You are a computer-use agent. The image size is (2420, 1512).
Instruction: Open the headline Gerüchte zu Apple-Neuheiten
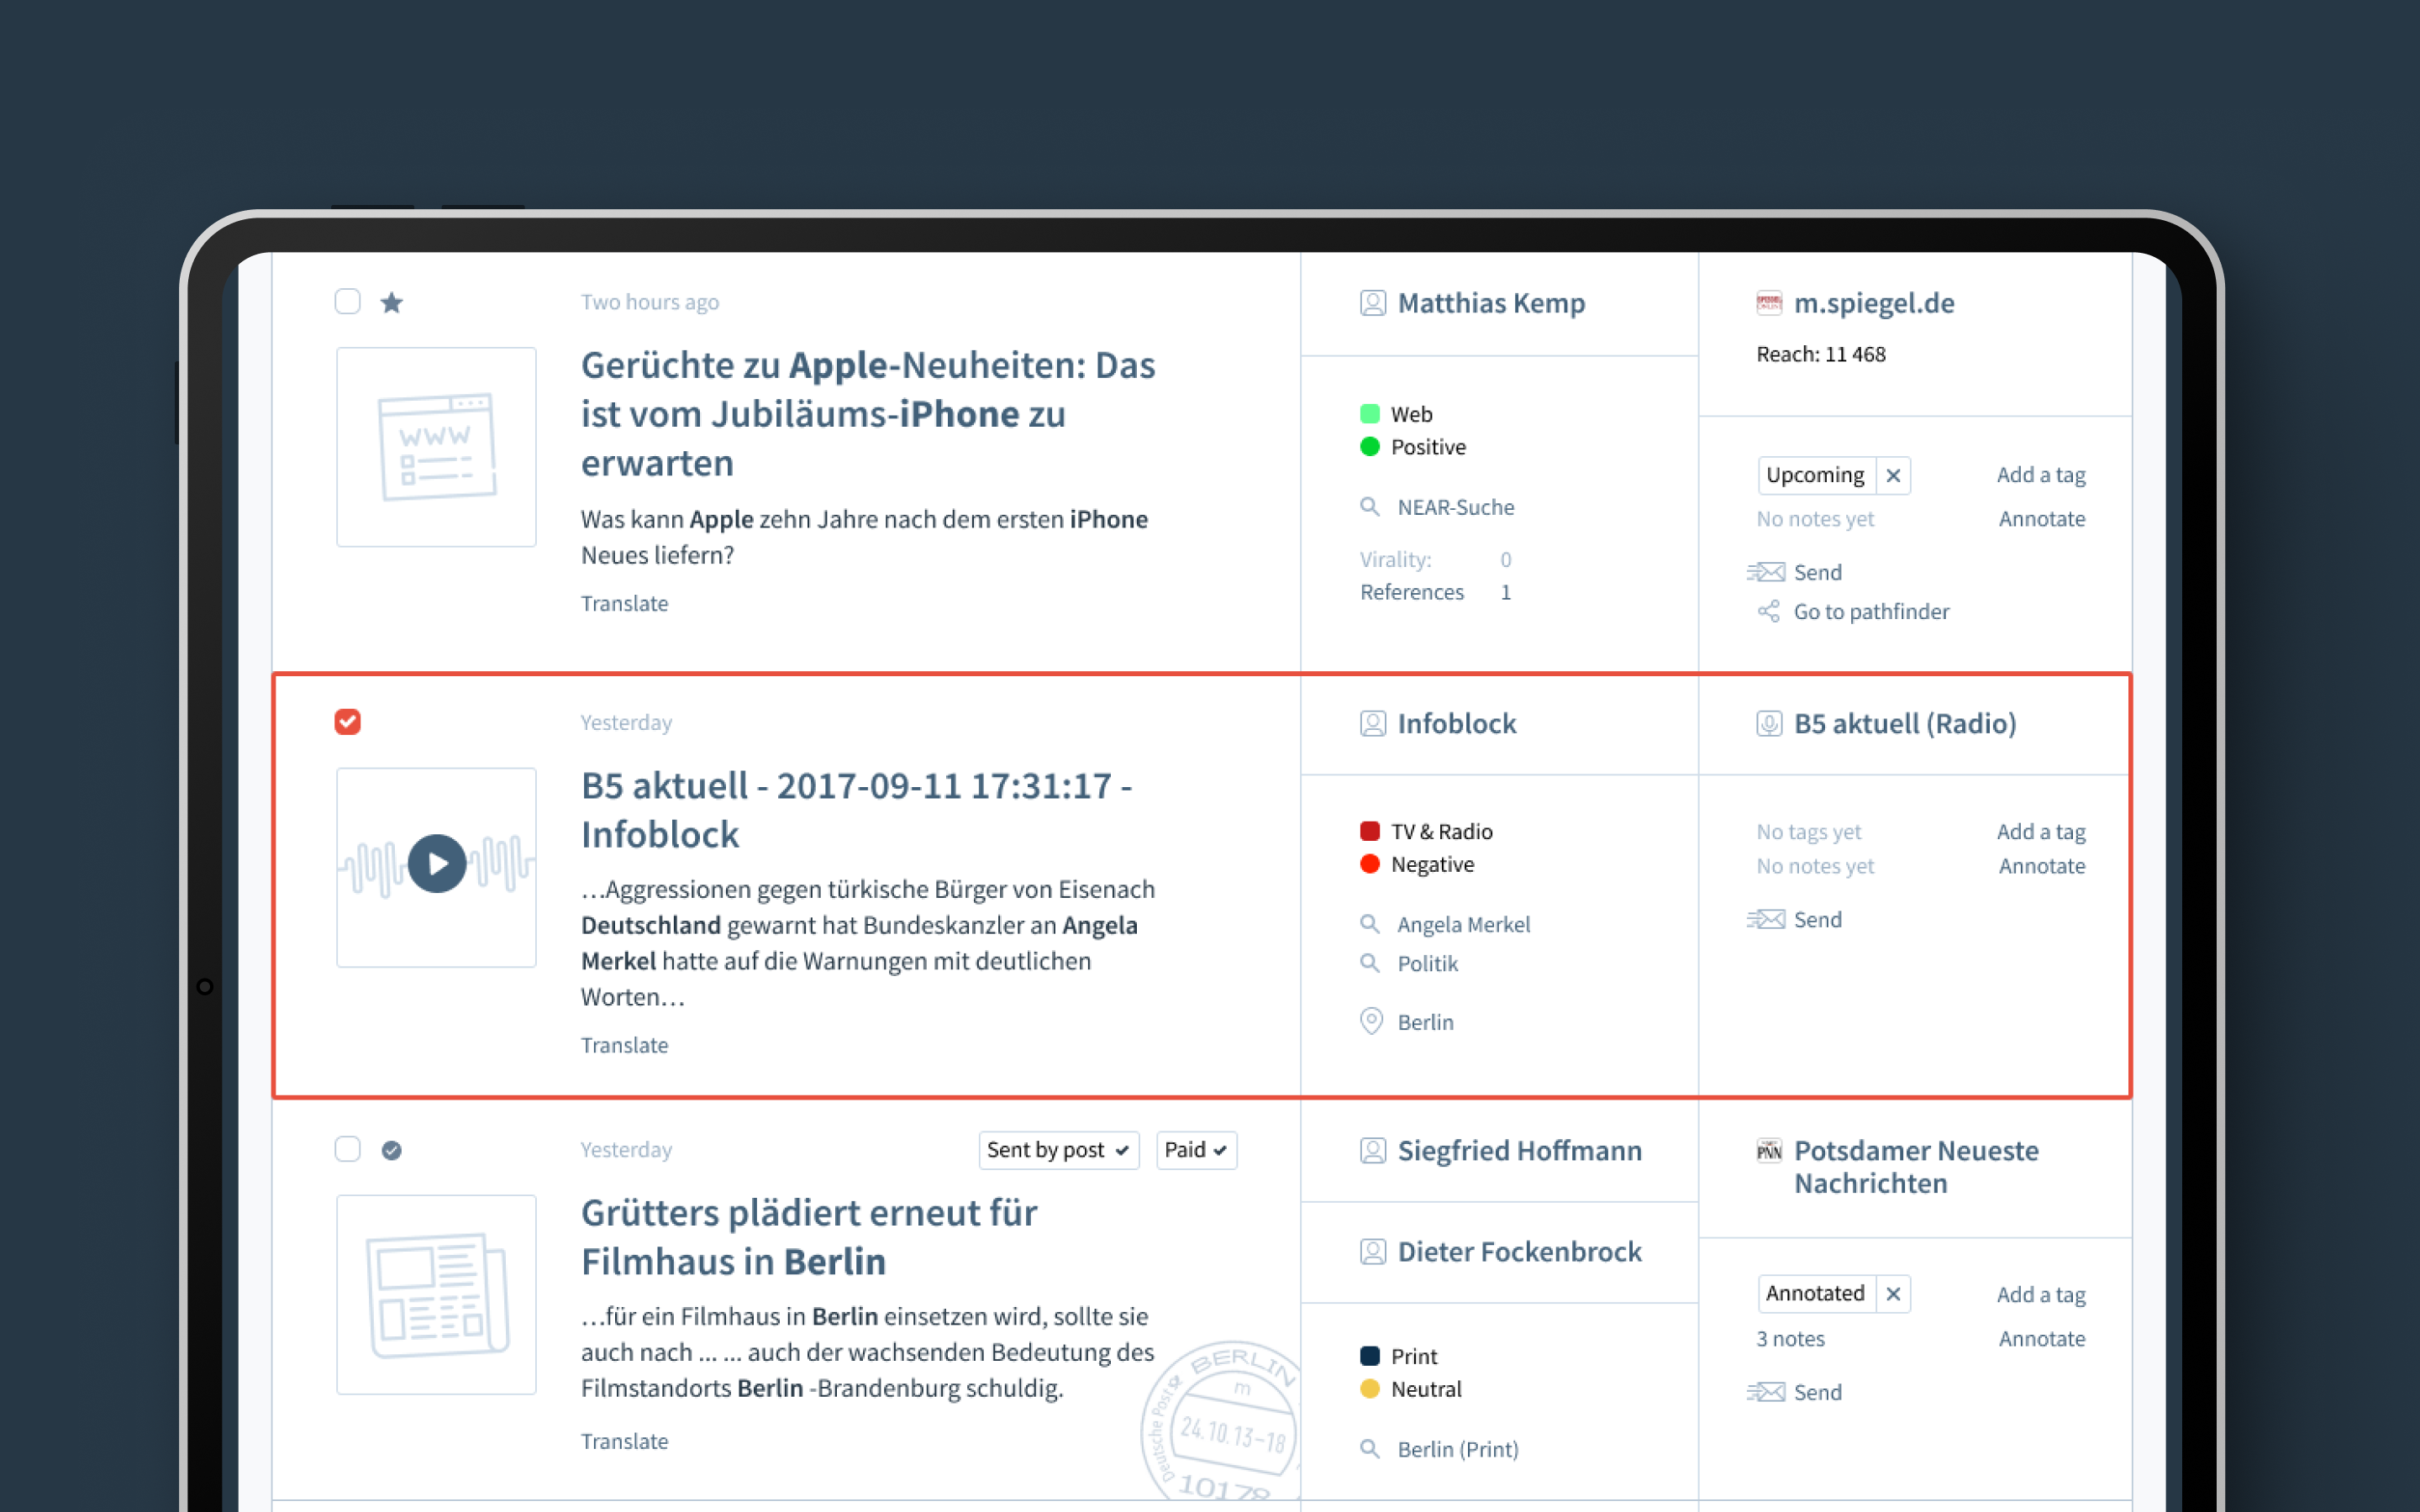(x=868, y=414)
